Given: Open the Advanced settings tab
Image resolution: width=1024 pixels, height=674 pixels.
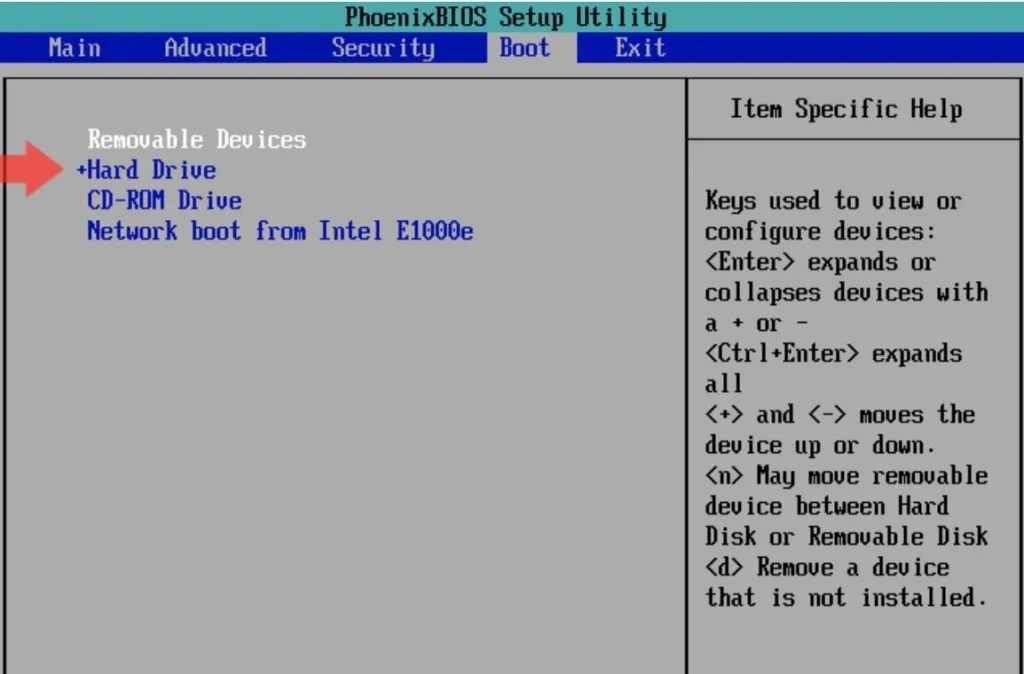Looking at the screenshot, I should (214, 47).
